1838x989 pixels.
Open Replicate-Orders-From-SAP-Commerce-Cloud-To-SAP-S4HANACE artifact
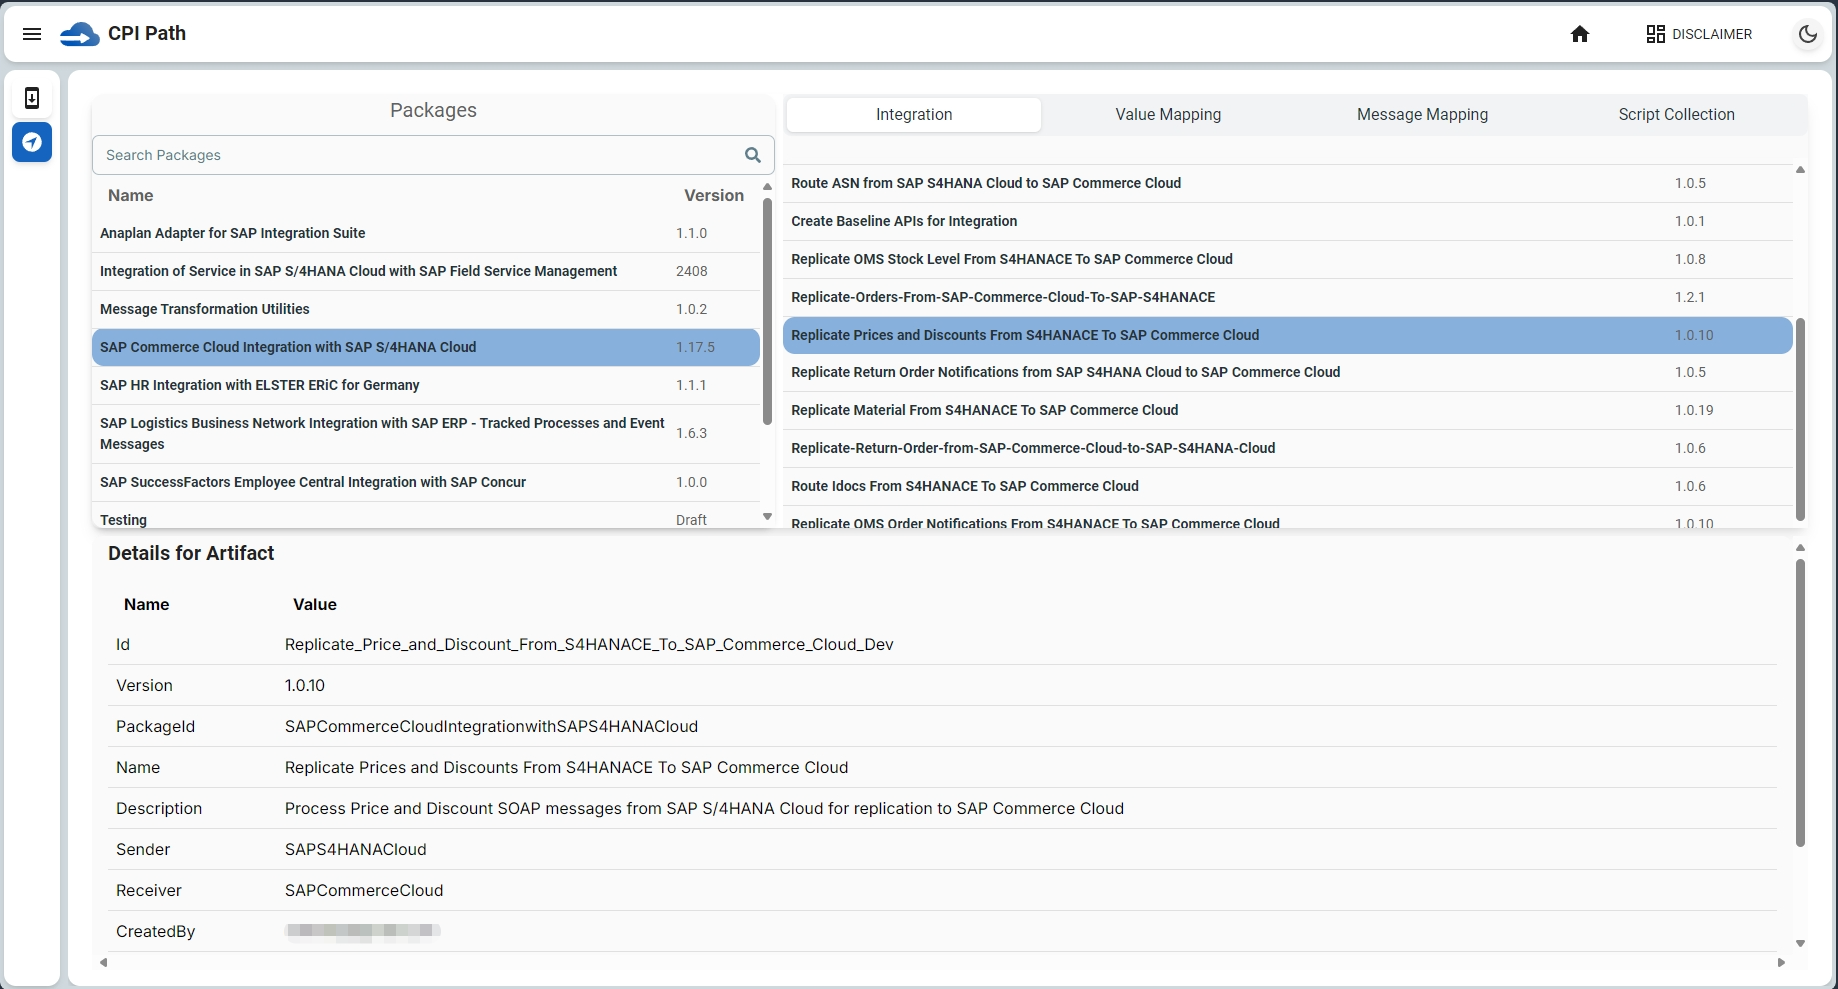pos(1288,297)
